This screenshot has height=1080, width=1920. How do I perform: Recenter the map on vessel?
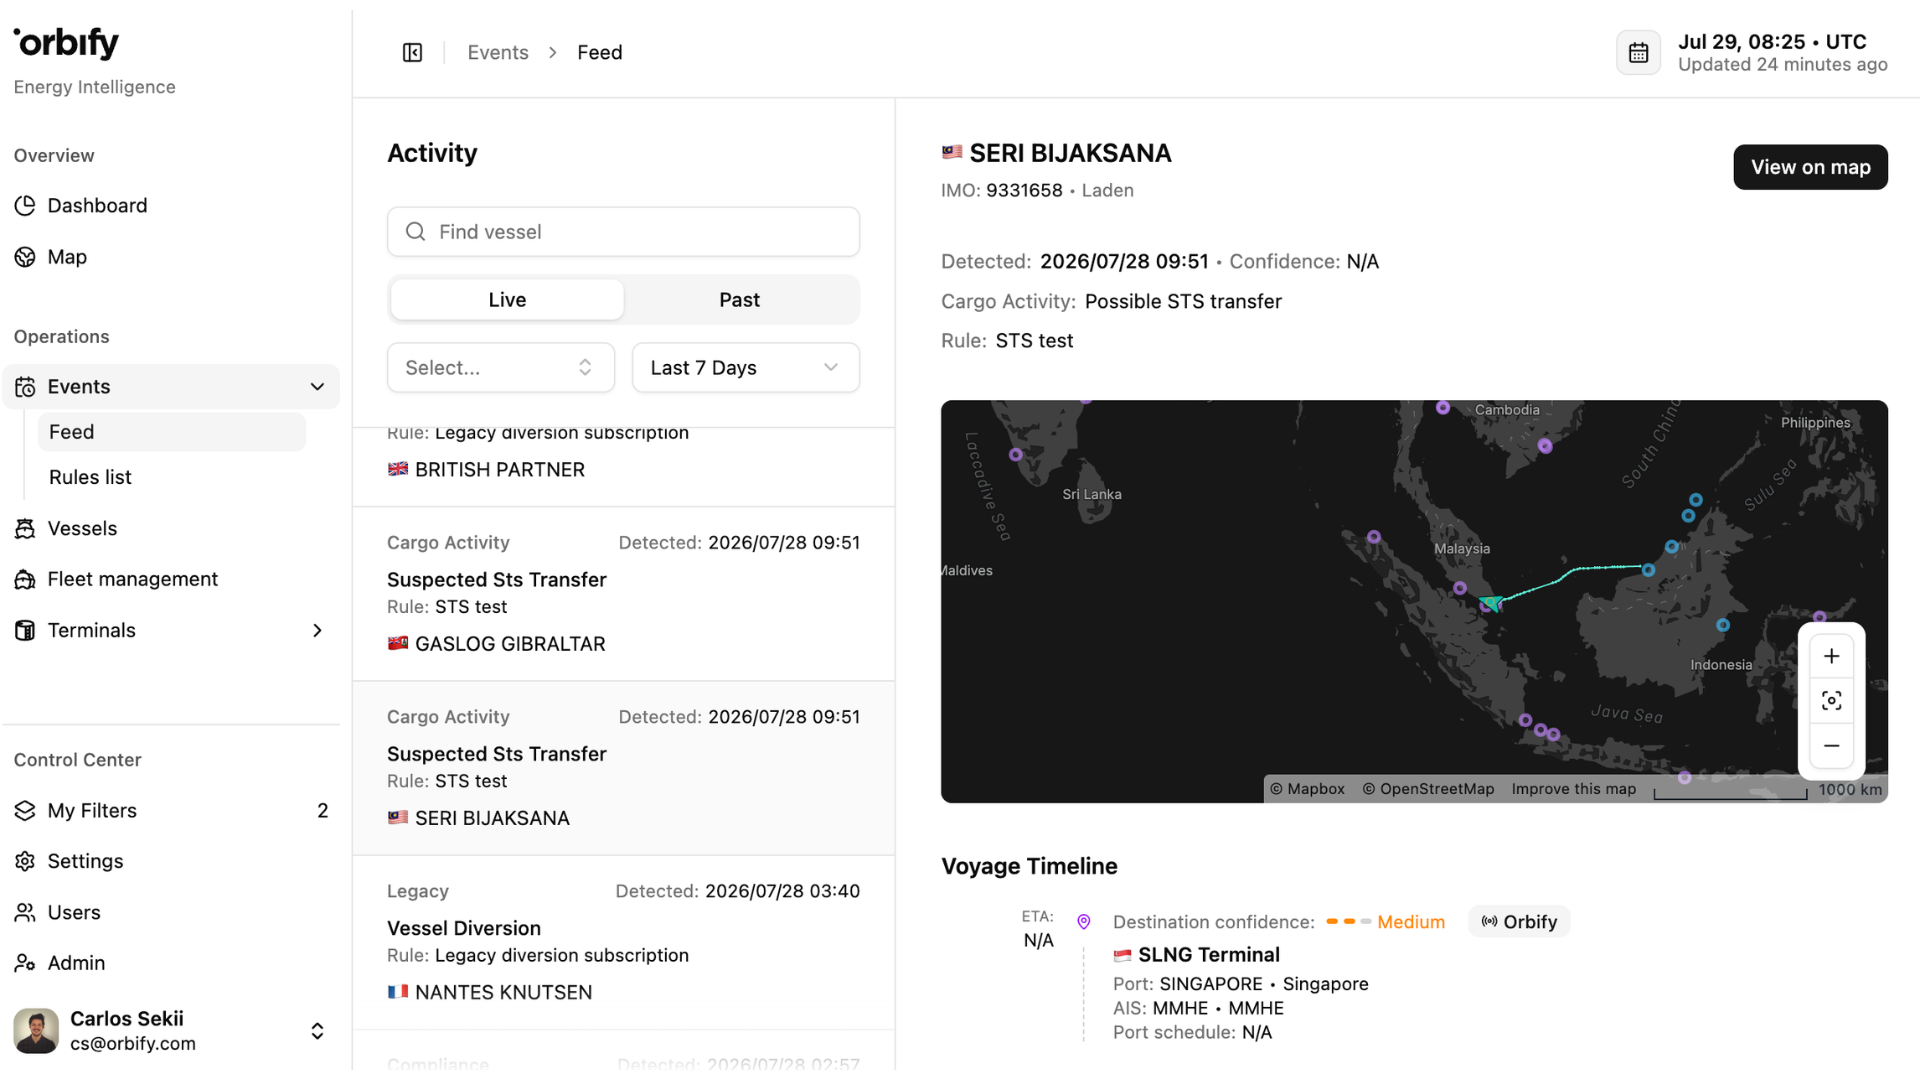1831,701
